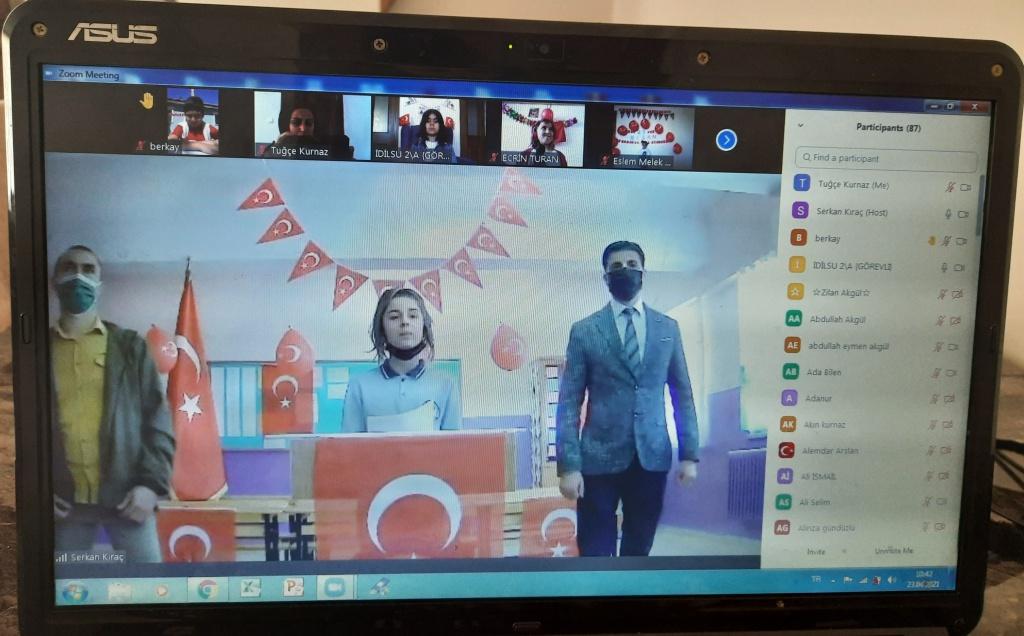Open Google Chrome from the taskbar
This screenshot has height=636, width=1024.
pos(207,589)
